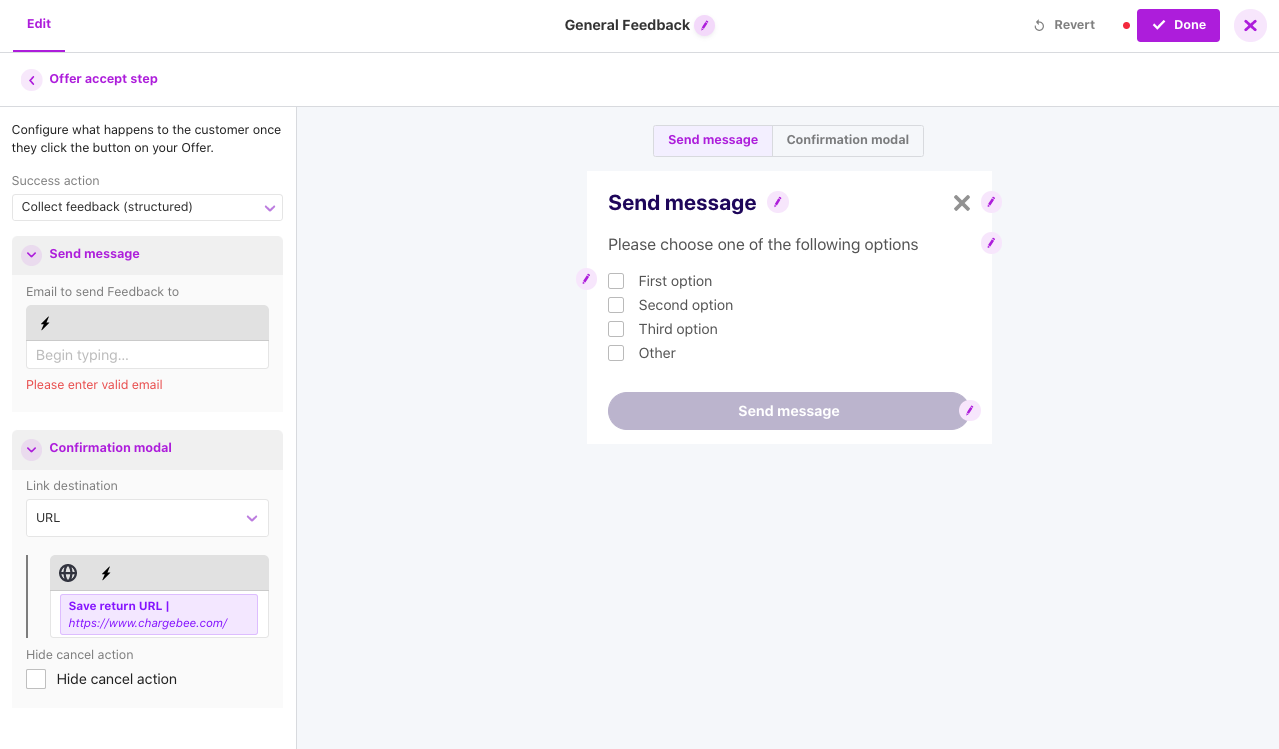The width and height of the screenshot is (1279, 749).
Task: Click the pencil icon on Send message button
Action: [x=969, y=411]
